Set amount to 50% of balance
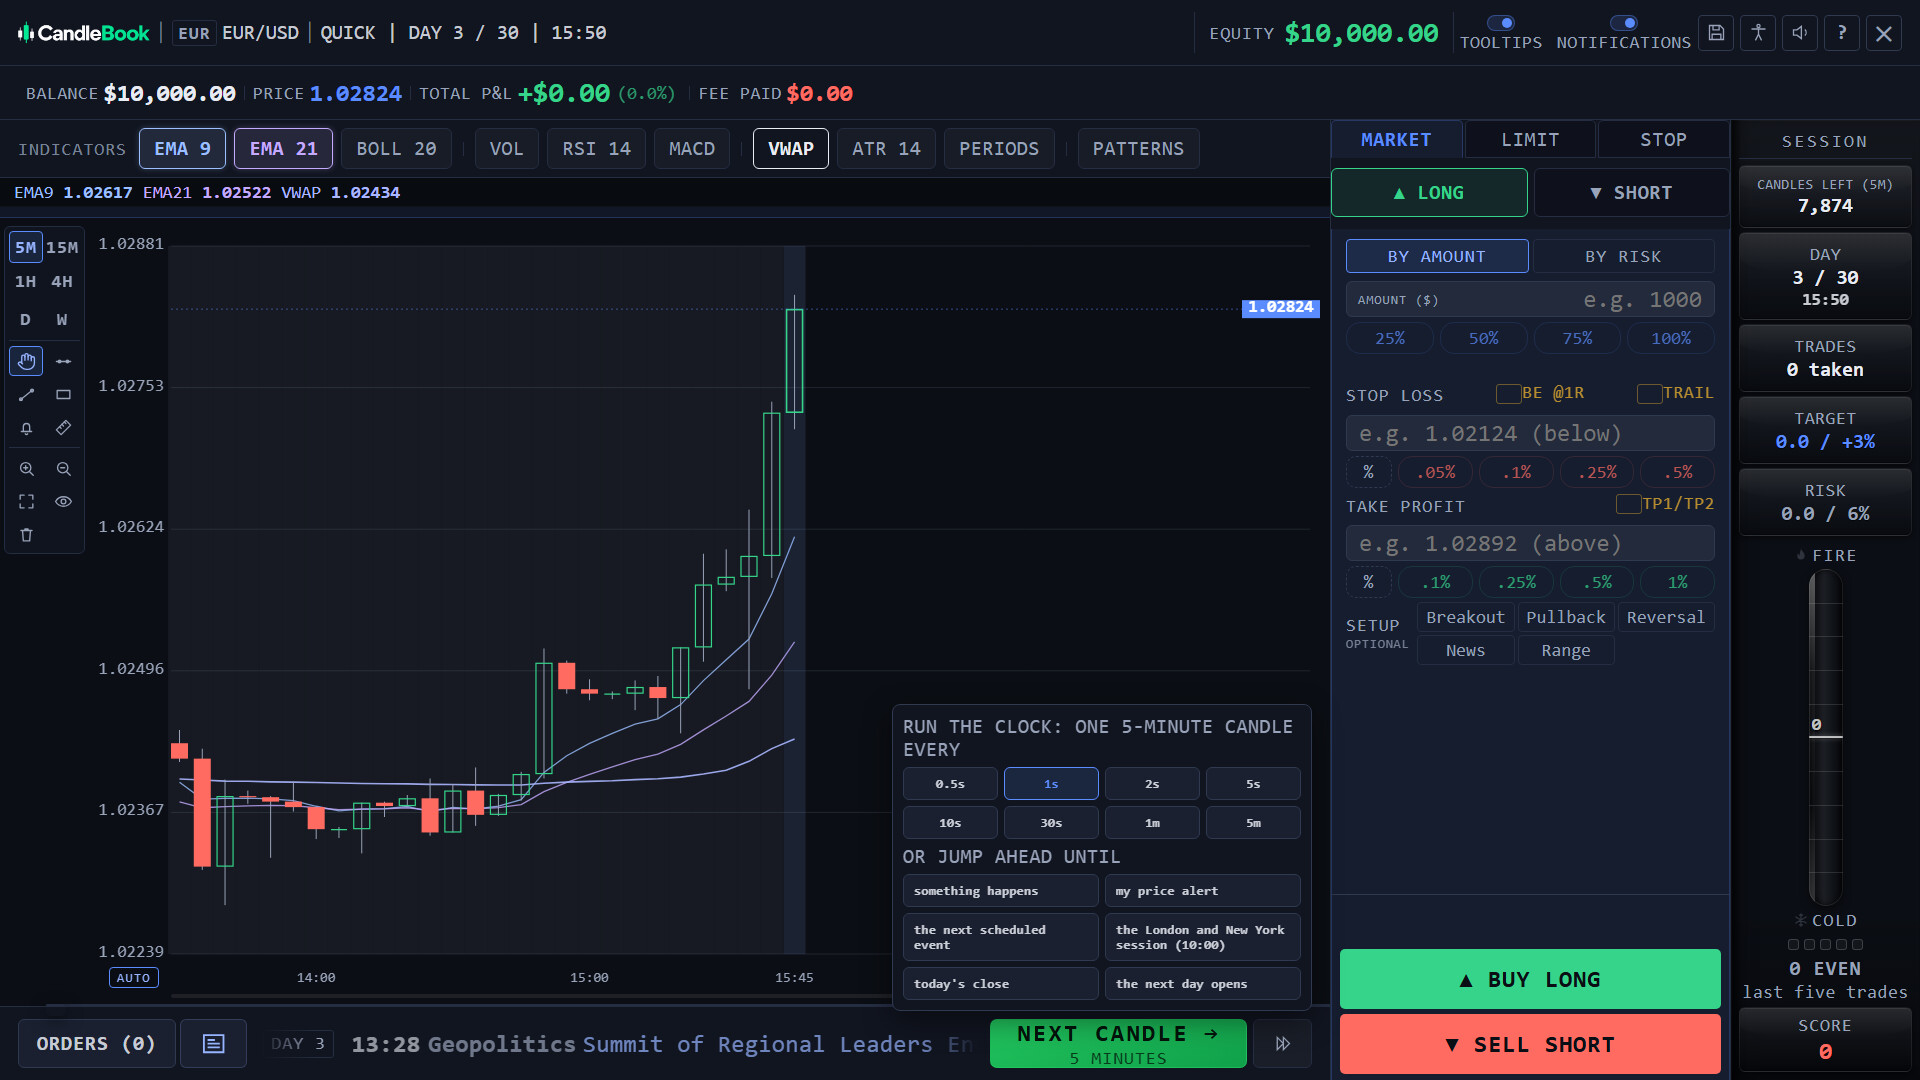1920x1080 pixels. pos(1483,339)
